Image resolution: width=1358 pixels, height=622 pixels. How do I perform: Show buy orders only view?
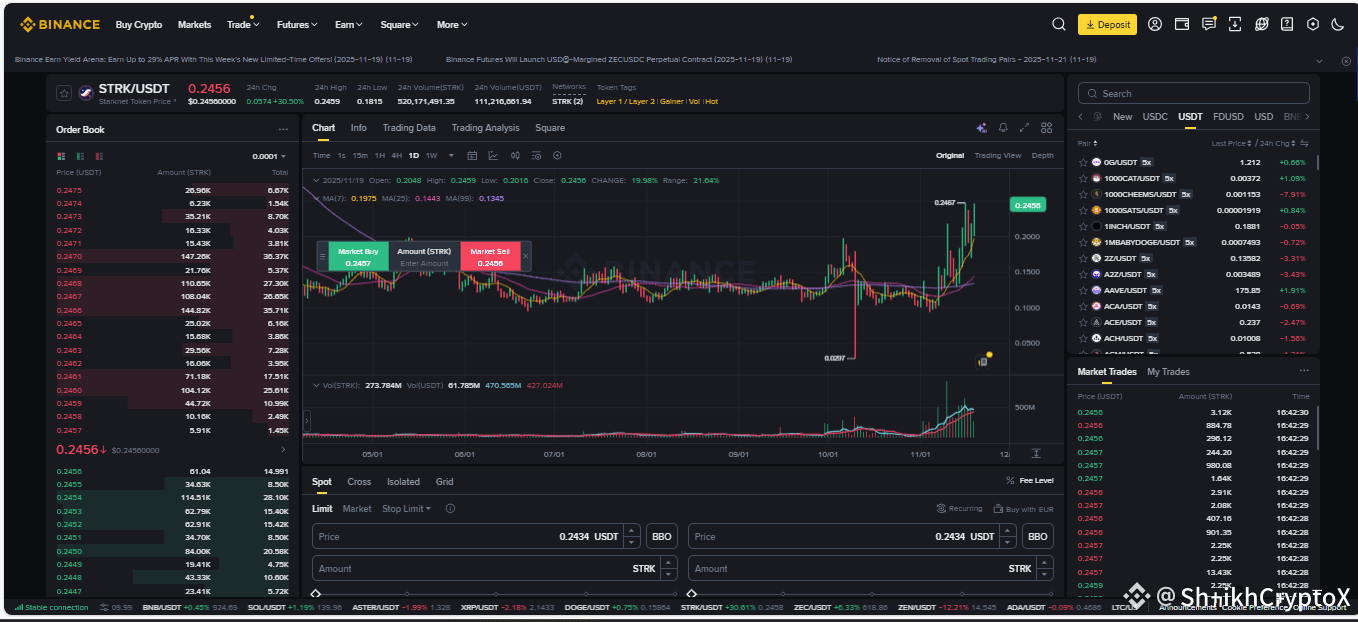point(80,156)
